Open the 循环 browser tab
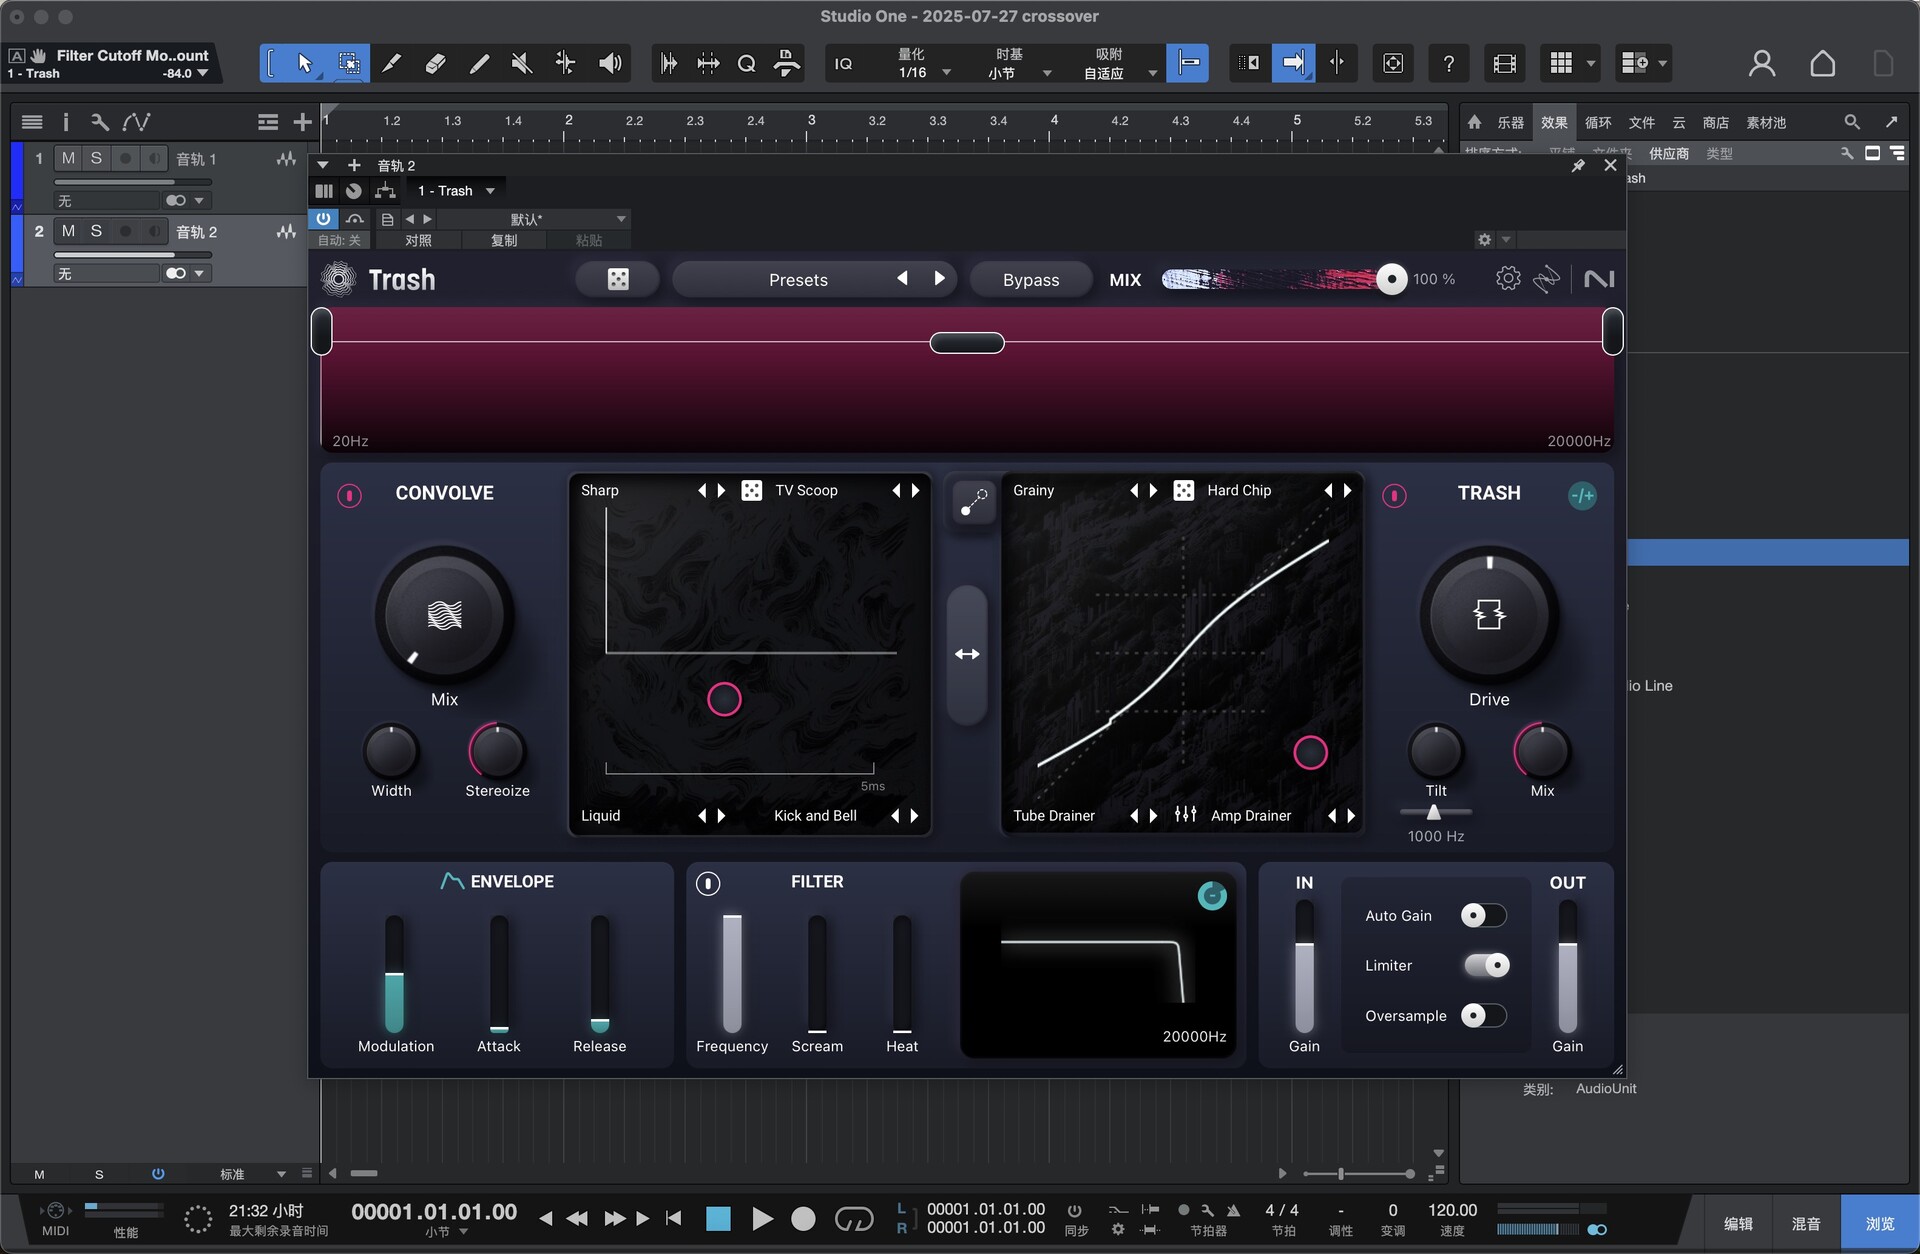 pyautogui.click(x=1598, y=122)
